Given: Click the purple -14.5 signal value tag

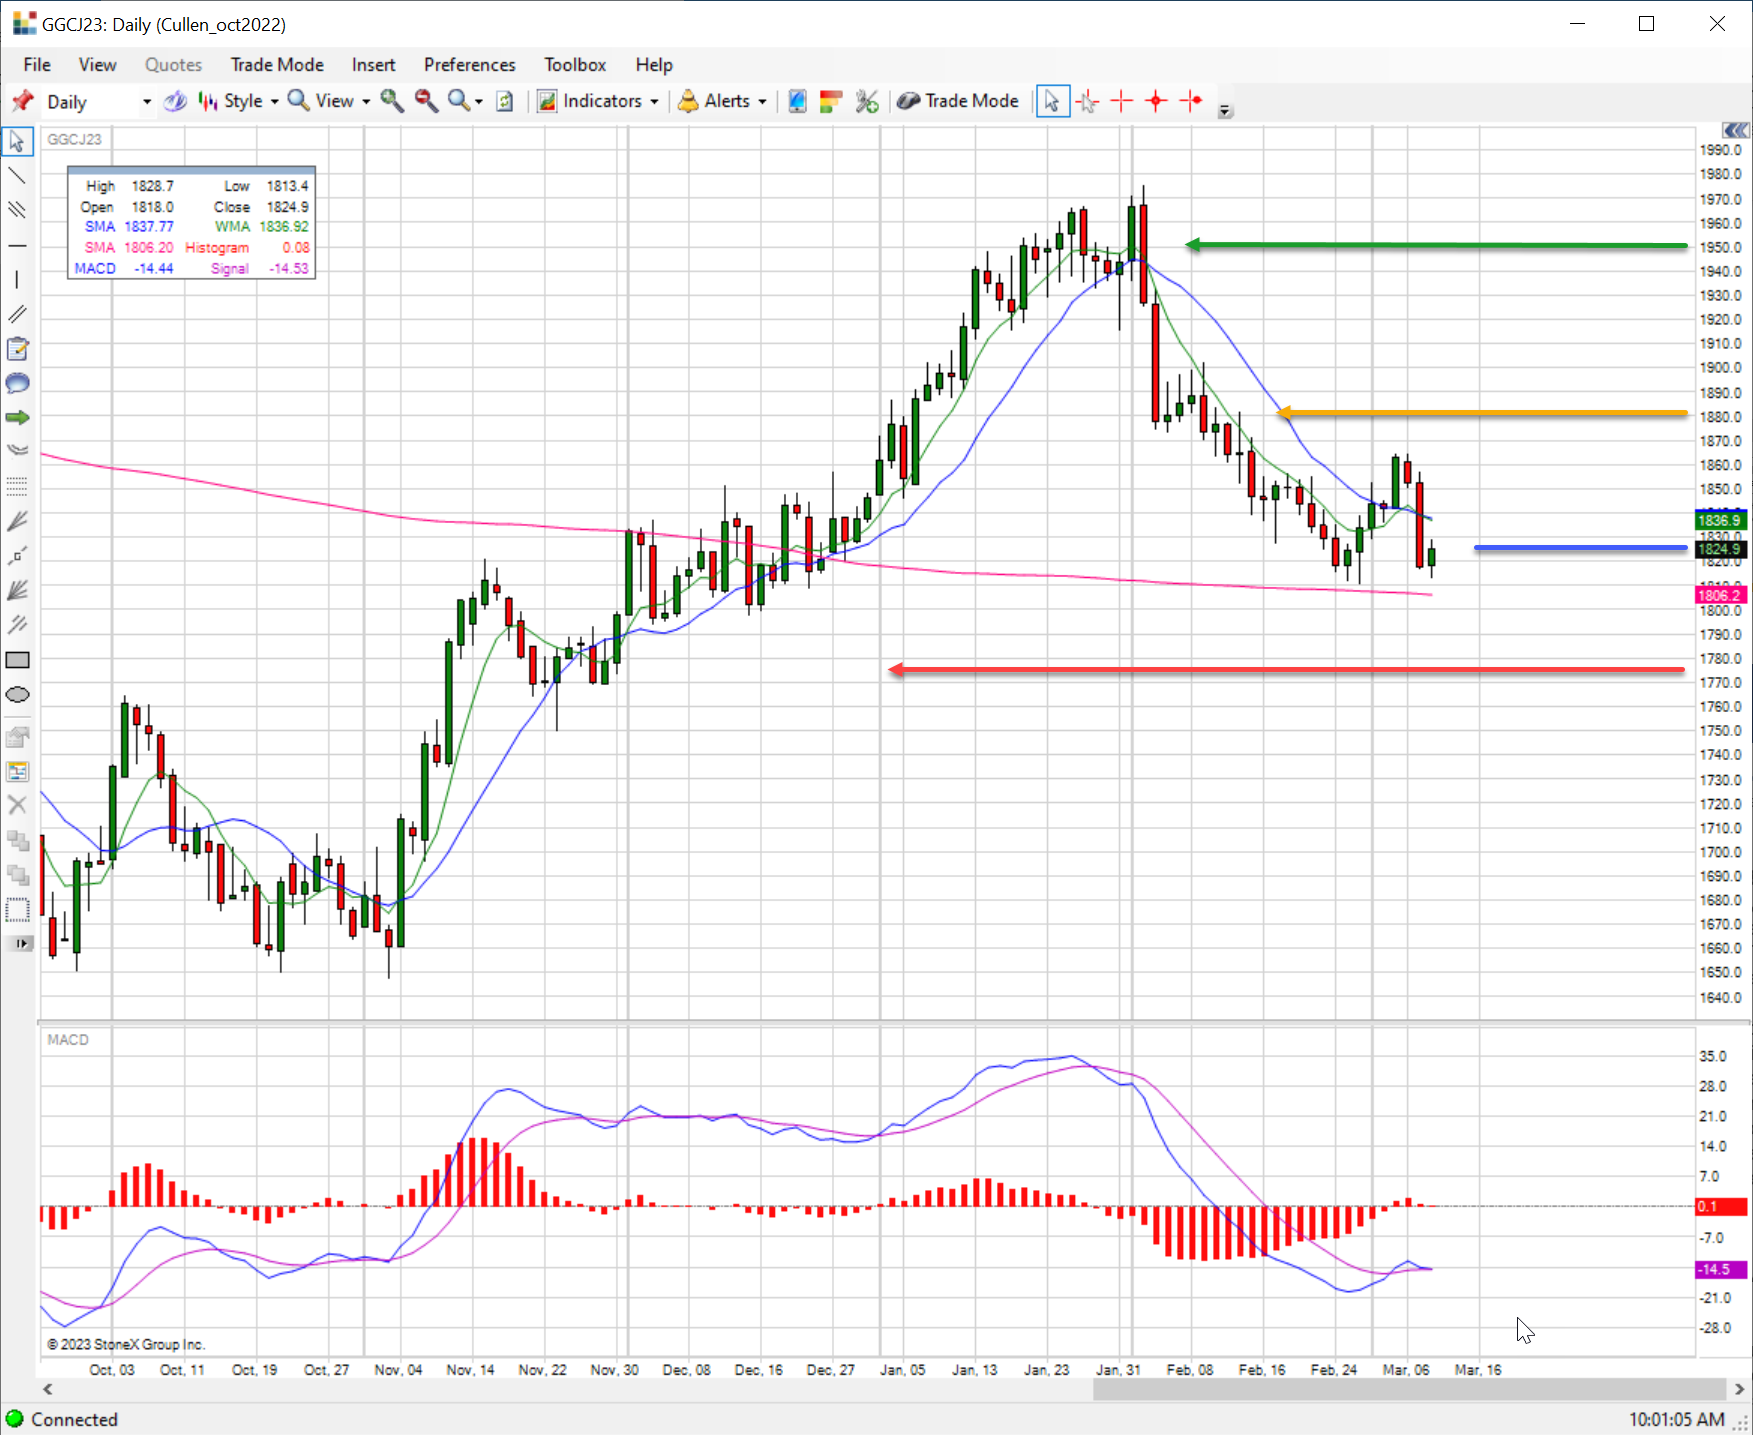Looking at the screenshot, I should tap(1721, 1269).
